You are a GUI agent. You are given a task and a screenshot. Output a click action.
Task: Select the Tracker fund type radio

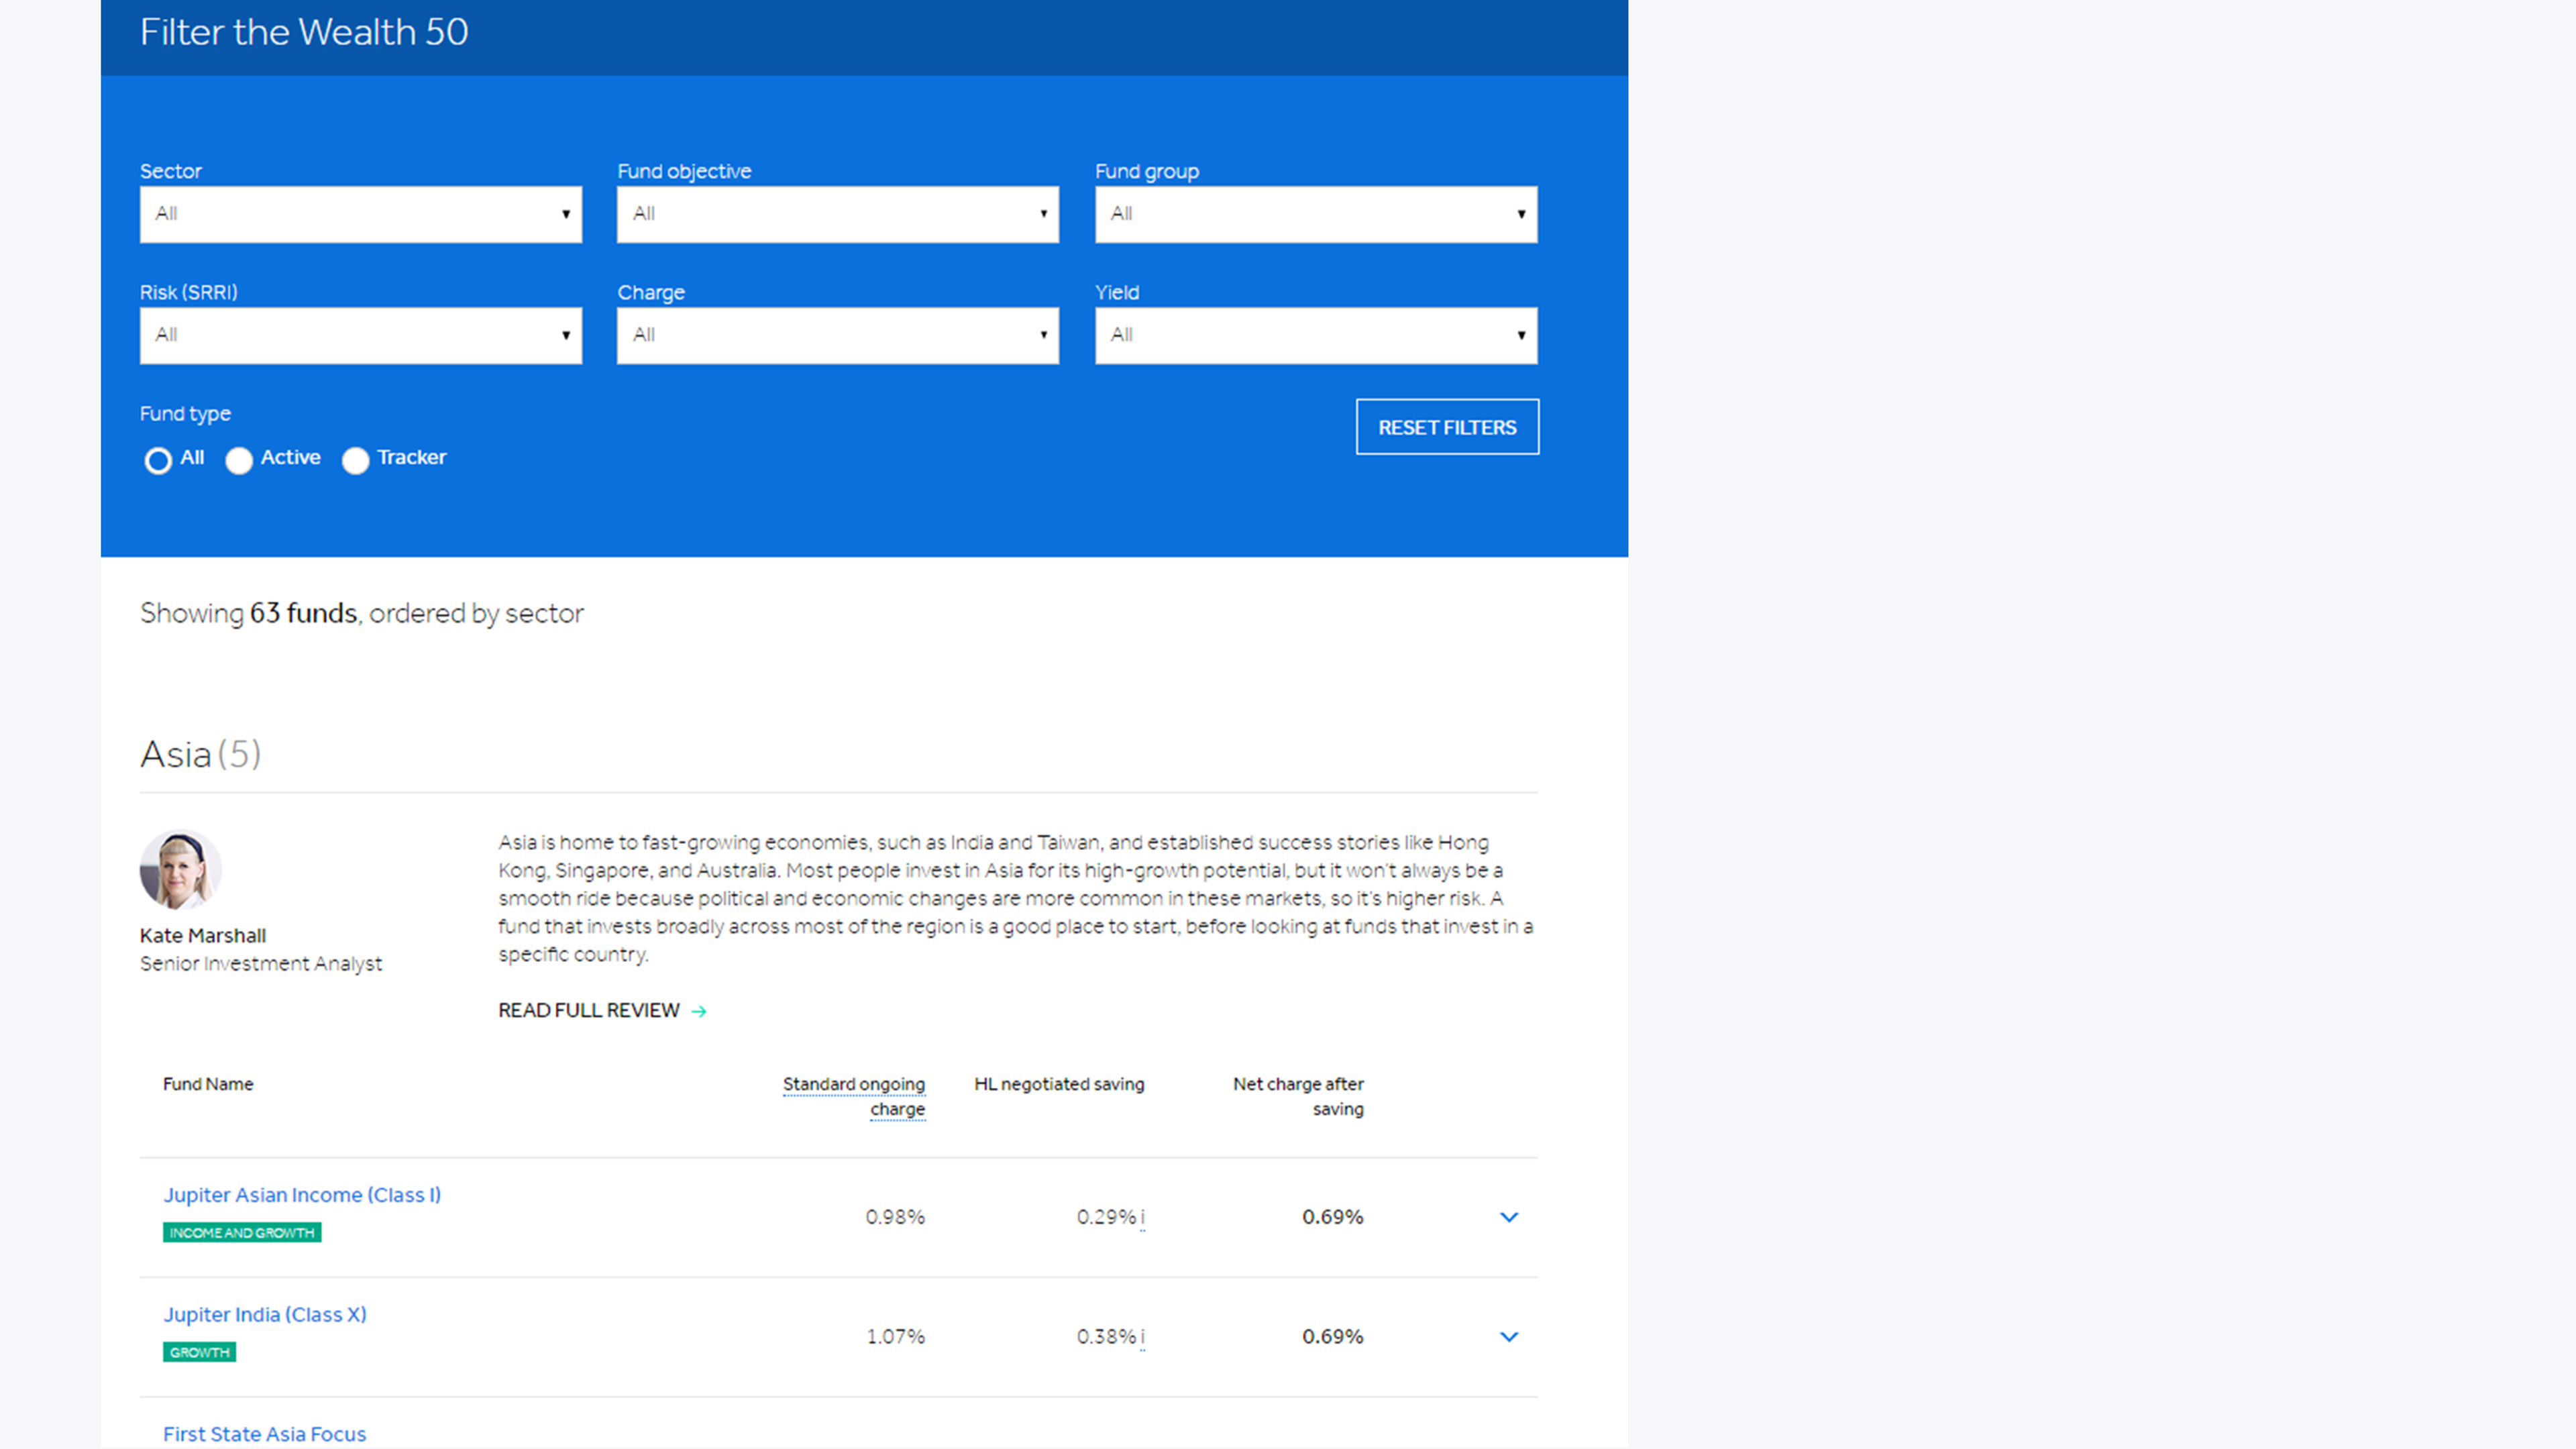355,460
